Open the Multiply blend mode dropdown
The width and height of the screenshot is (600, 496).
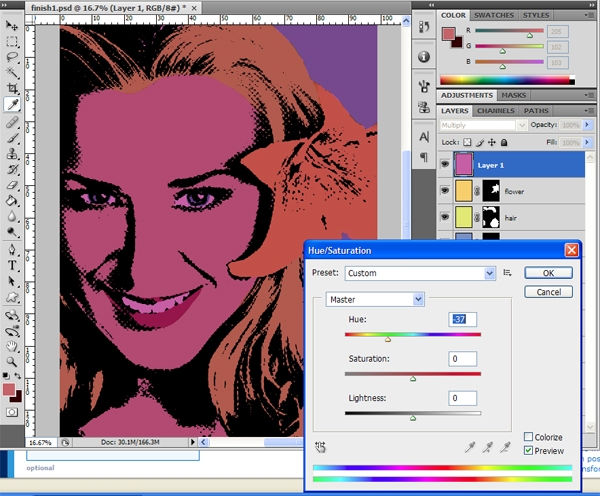pos(483,125)
